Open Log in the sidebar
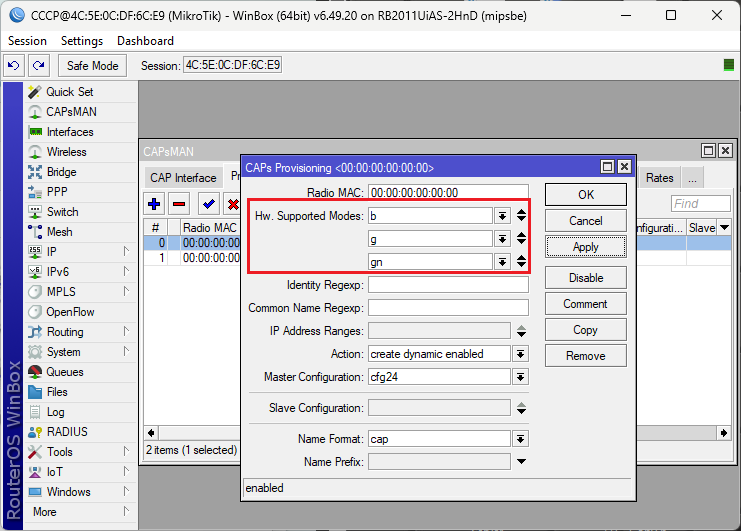The image size is (741, 531). tap(55, 412)
